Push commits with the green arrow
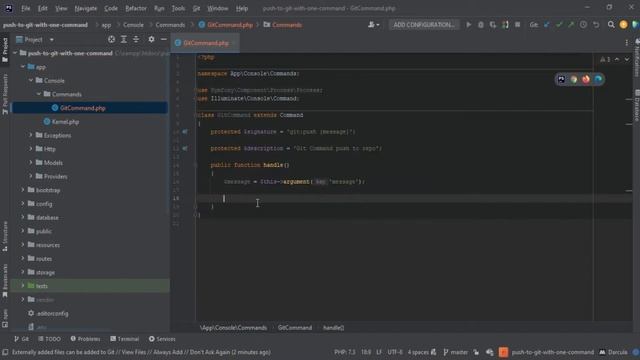 571,25
